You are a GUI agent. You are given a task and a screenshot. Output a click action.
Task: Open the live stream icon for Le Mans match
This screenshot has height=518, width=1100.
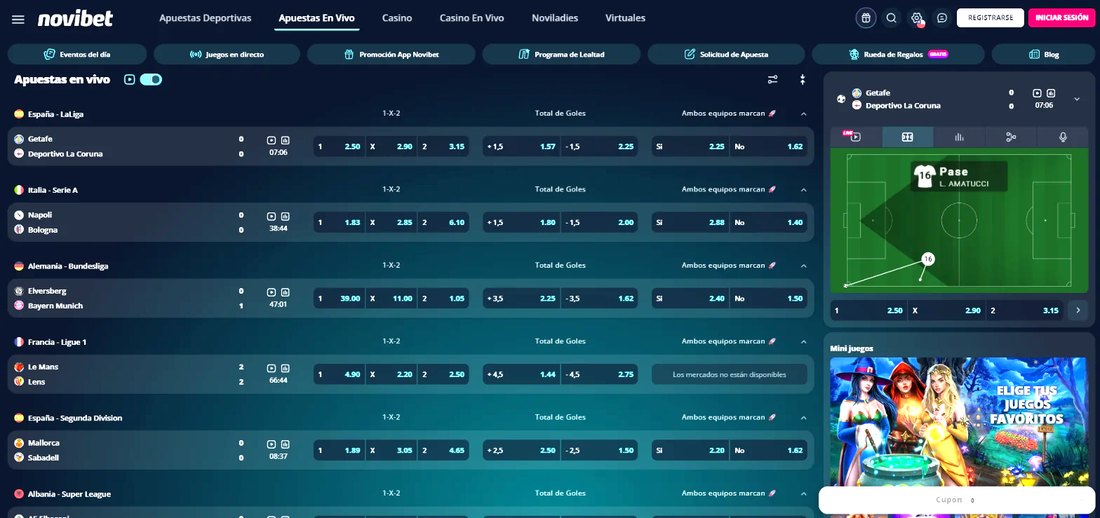click(x=271, y=368)
